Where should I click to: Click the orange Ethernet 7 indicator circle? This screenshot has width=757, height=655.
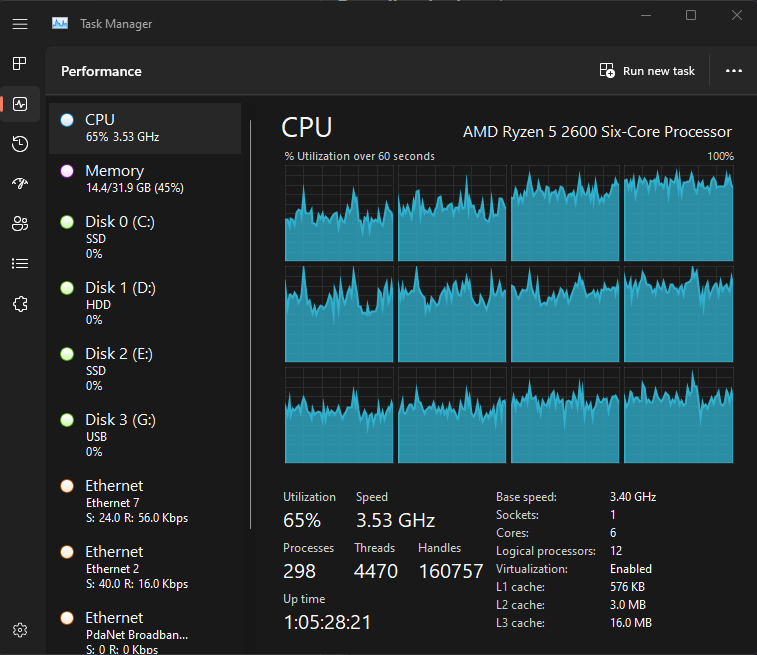click(67, 486)
